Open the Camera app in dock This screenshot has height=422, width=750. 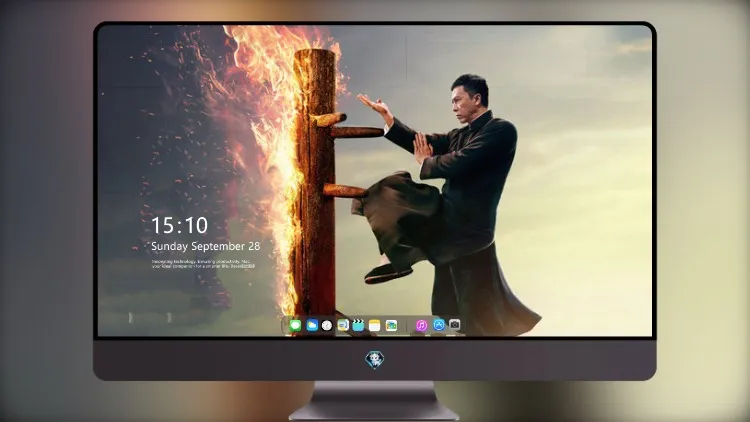(454, 325)
